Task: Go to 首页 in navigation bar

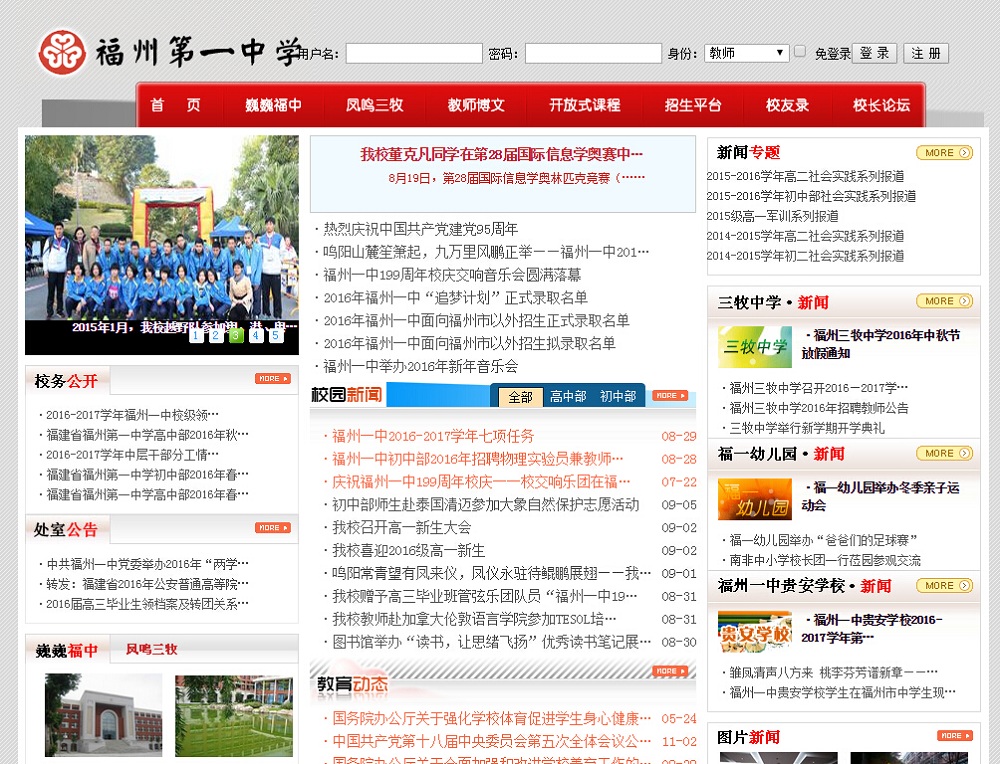Action: (176, 105)
